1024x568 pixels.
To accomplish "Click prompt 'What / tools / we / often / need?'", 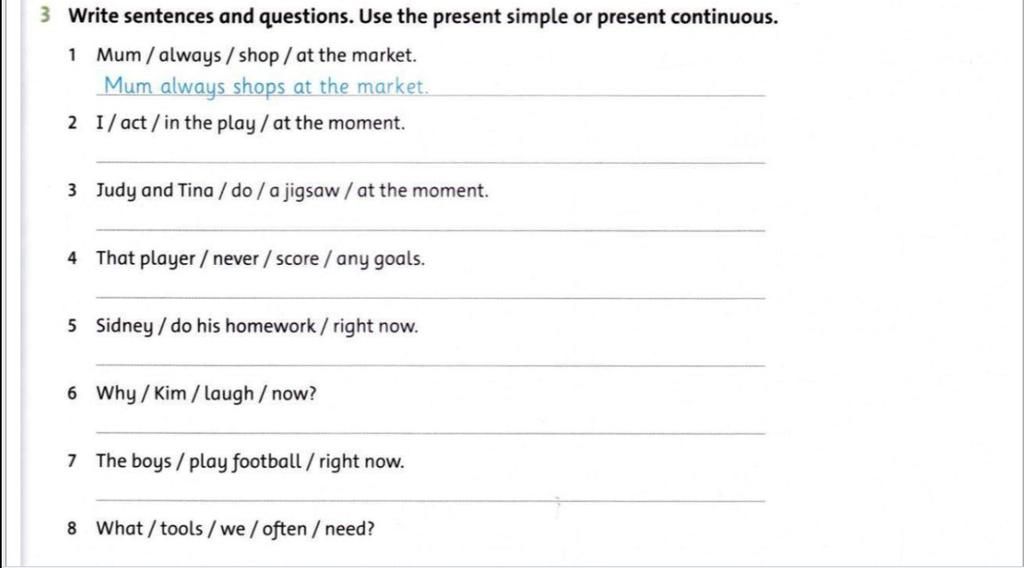I will pyautogui.click(x=236, y=529).
